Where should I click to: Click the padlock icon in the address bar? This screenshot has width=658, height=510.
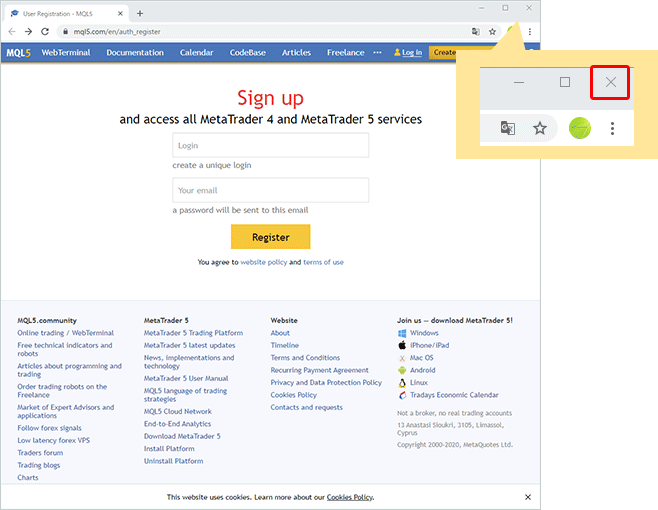(x=65, y=31)
